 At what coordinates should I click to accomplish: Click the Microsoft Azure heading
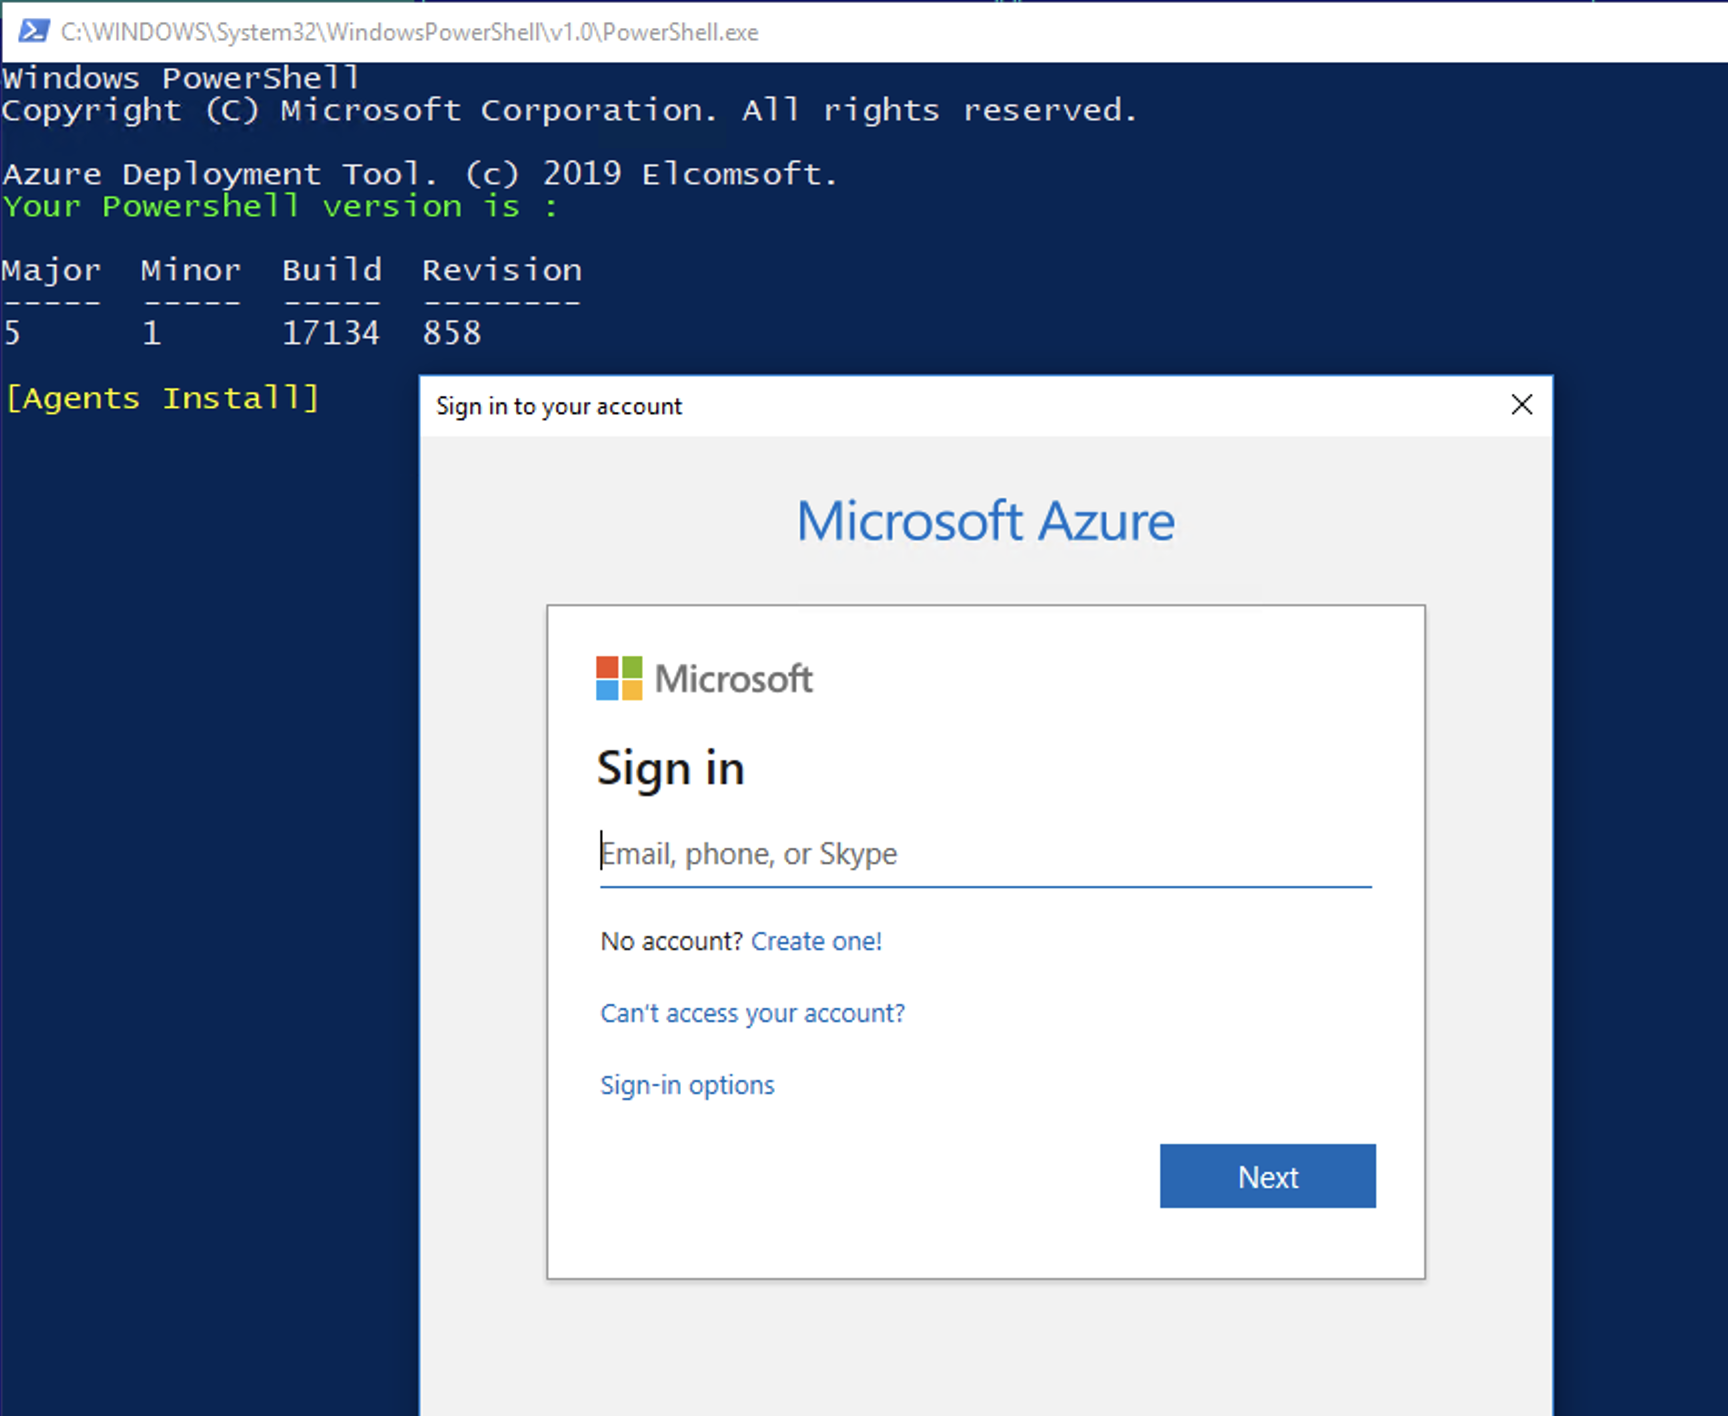985,521
